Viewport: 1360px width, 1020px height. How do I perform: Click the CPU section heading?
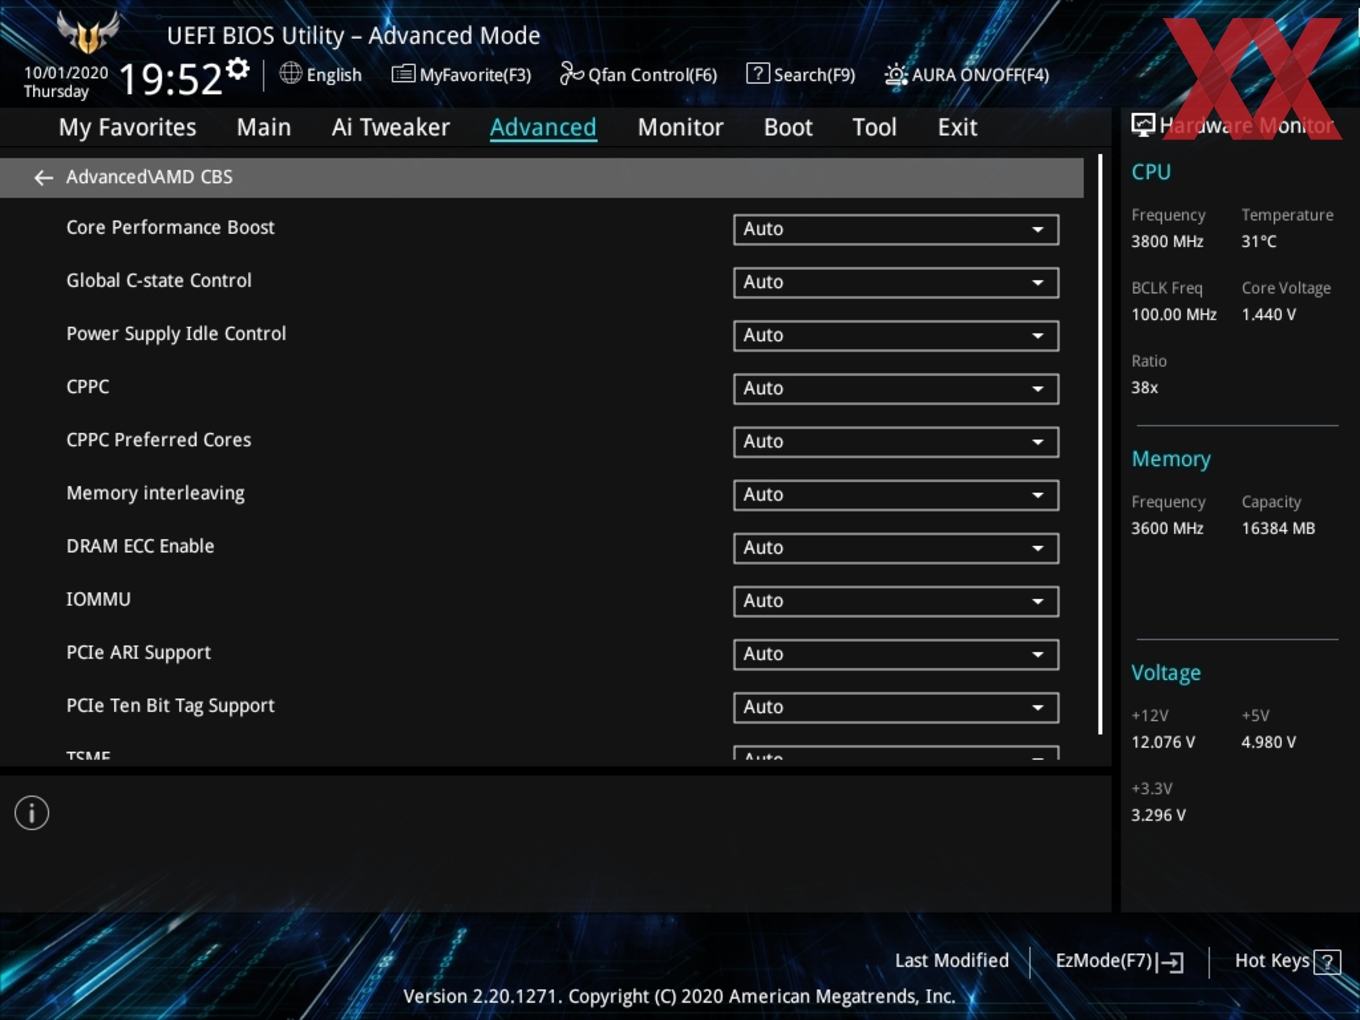pyautogui.click(x=1151, y=172)
